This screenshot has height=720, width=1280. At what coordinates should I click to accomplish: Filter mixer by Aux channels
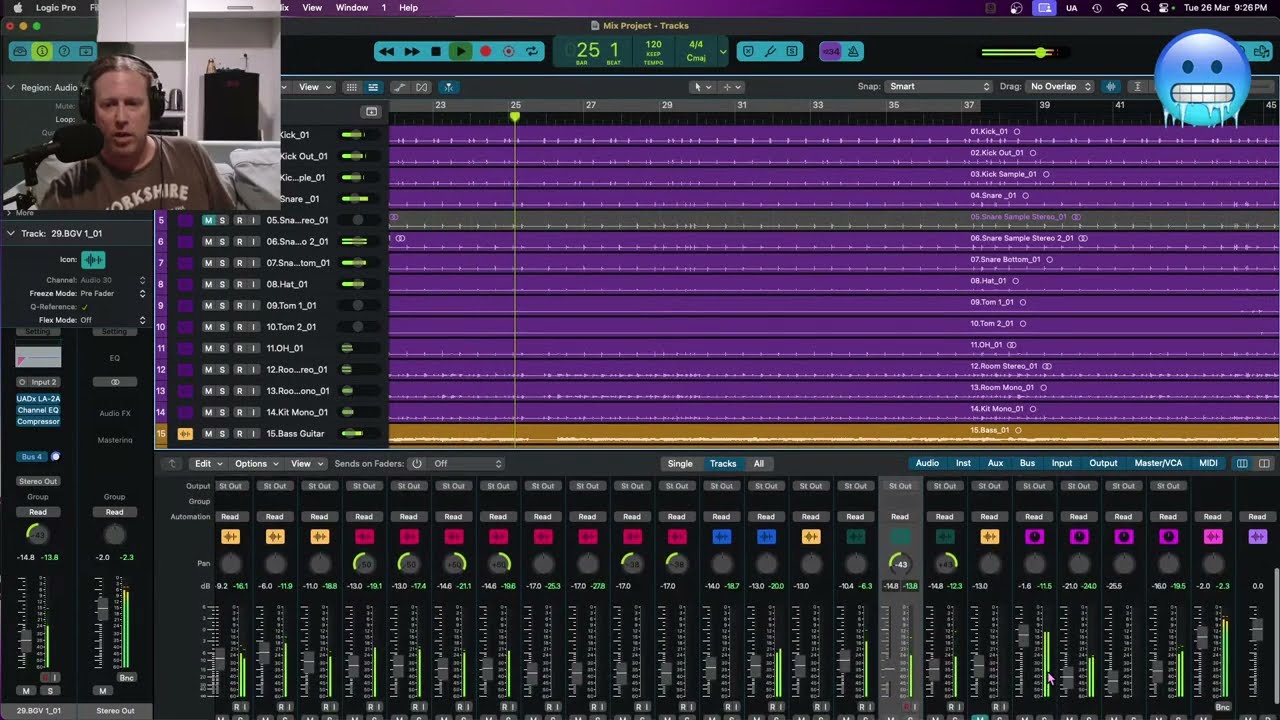pos(995,463)
